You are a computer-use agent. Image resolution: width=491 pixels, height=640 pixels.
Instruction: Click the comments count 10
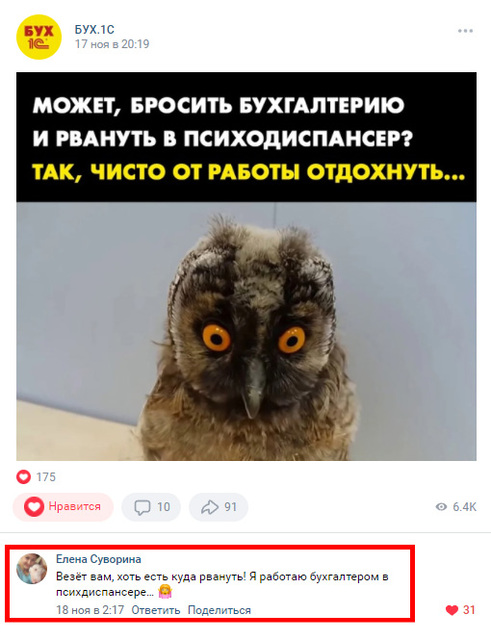(163, 507)
